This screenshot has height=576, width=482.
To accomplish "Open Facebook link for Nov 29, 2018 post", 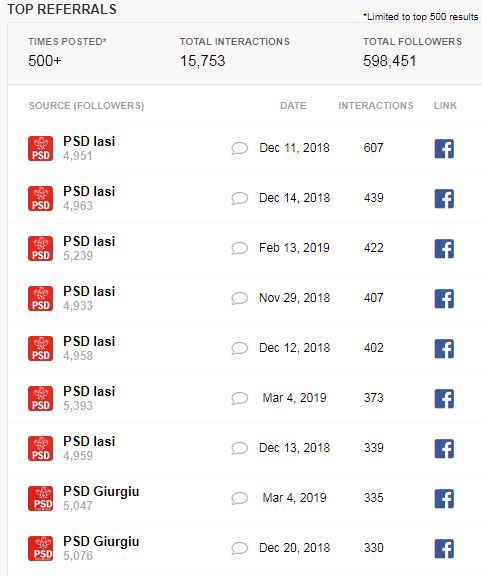I will [x=444, y=298].
